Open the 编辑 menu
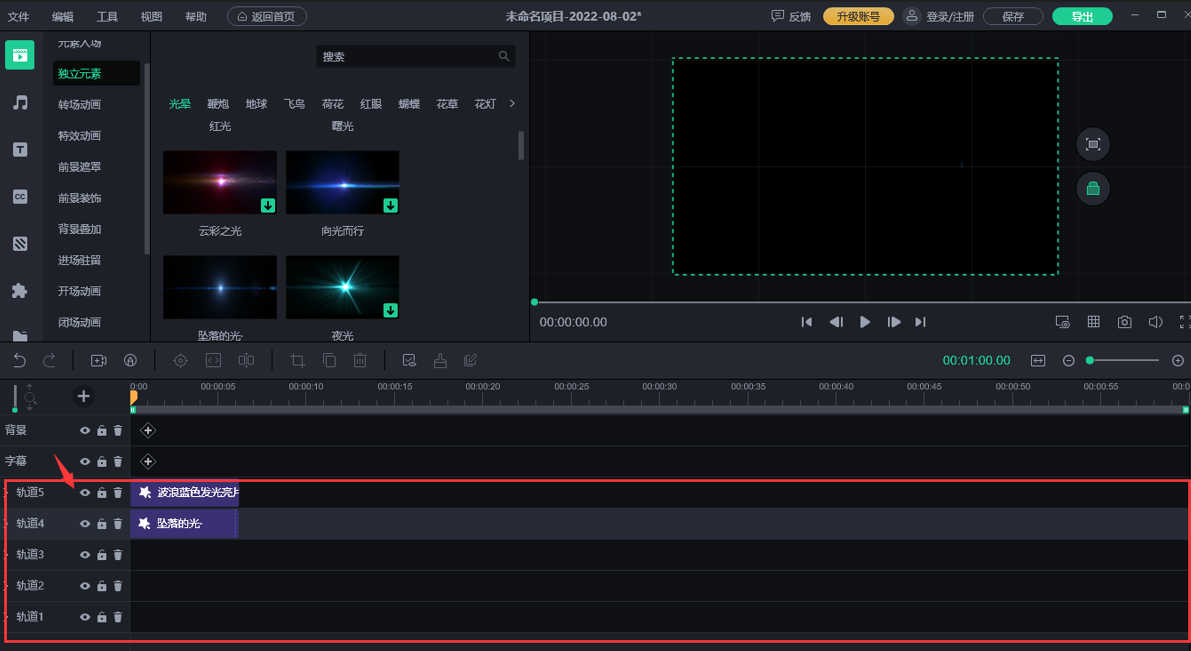Viewport: 1191px width, 651px height. click(x=63, y=17)
